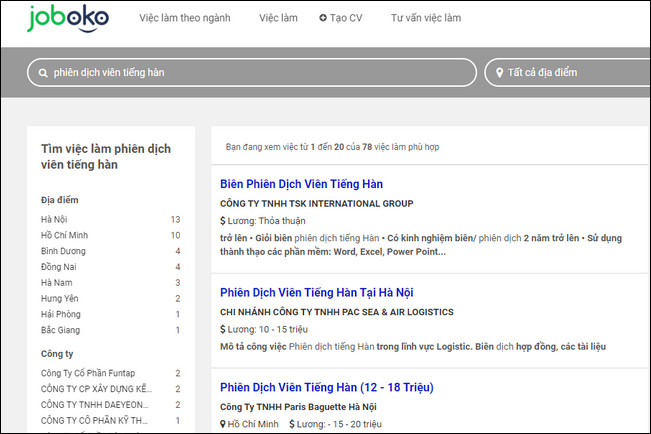651x434 pixels.
Task: Click the plus icon beside Tạo CV
Action: point(323,18)
